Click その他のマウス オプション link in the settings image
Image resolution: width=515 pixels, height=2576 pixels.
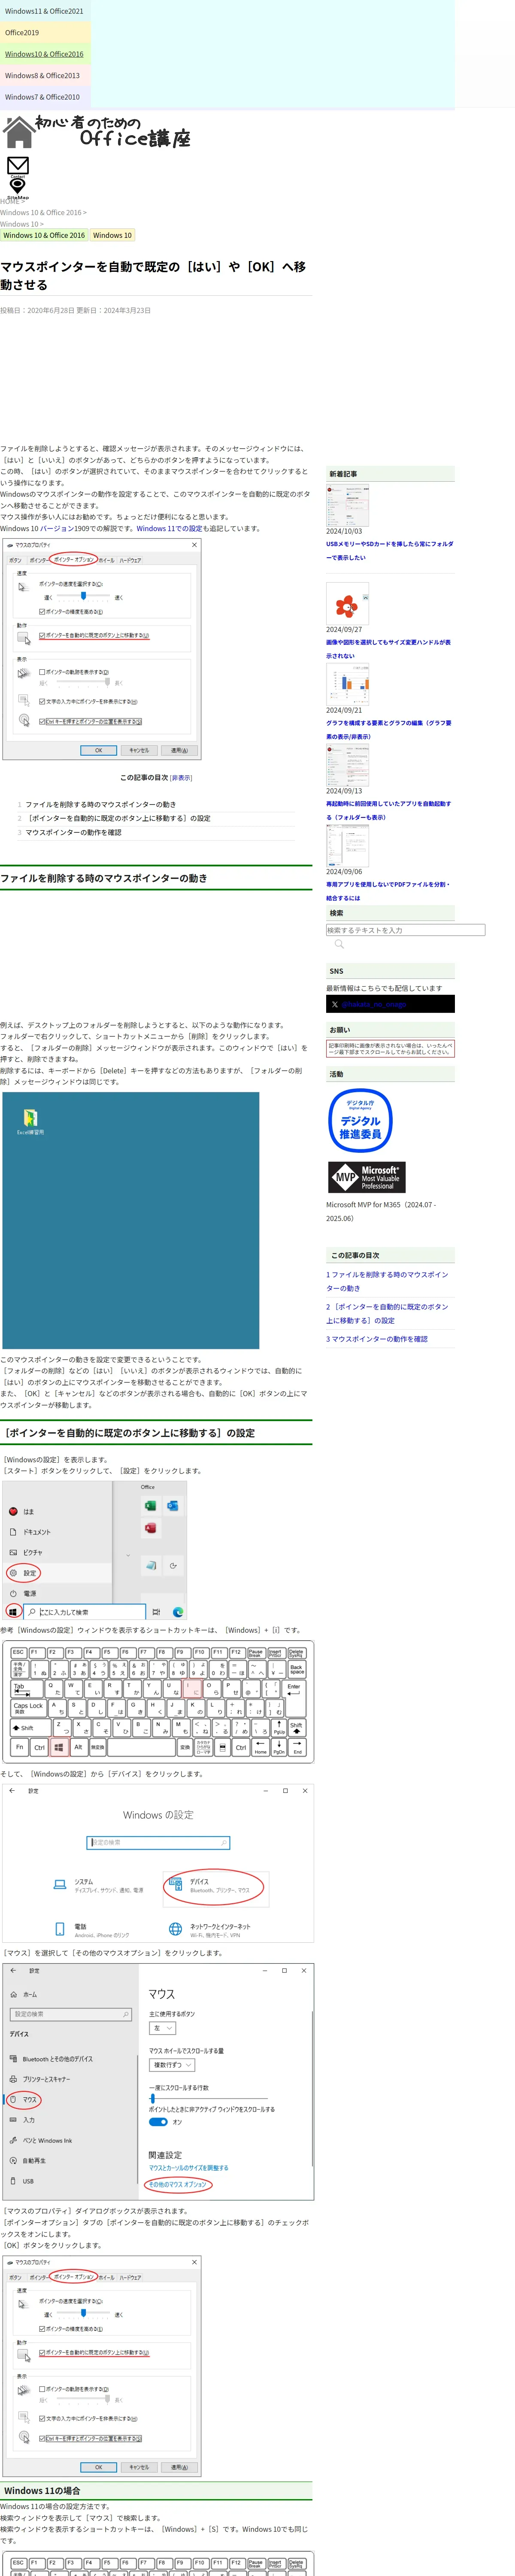click(178, 2184)
